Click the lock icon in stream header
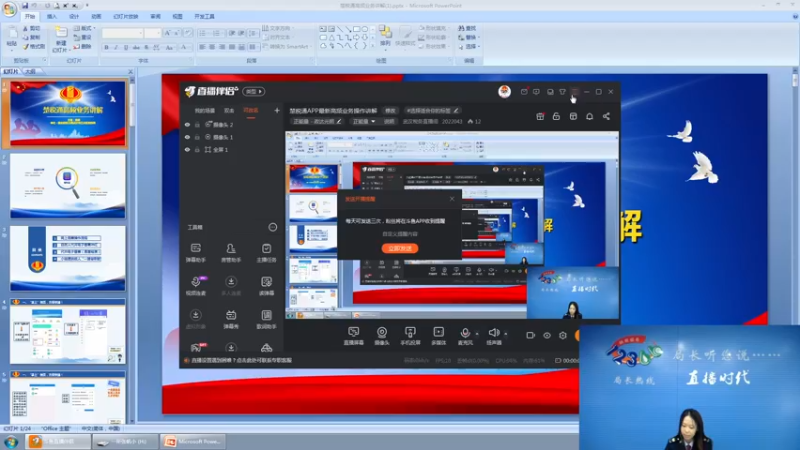The height and width of the screenshot is (450, 800). pyautogui.click(x=556, y=116)
